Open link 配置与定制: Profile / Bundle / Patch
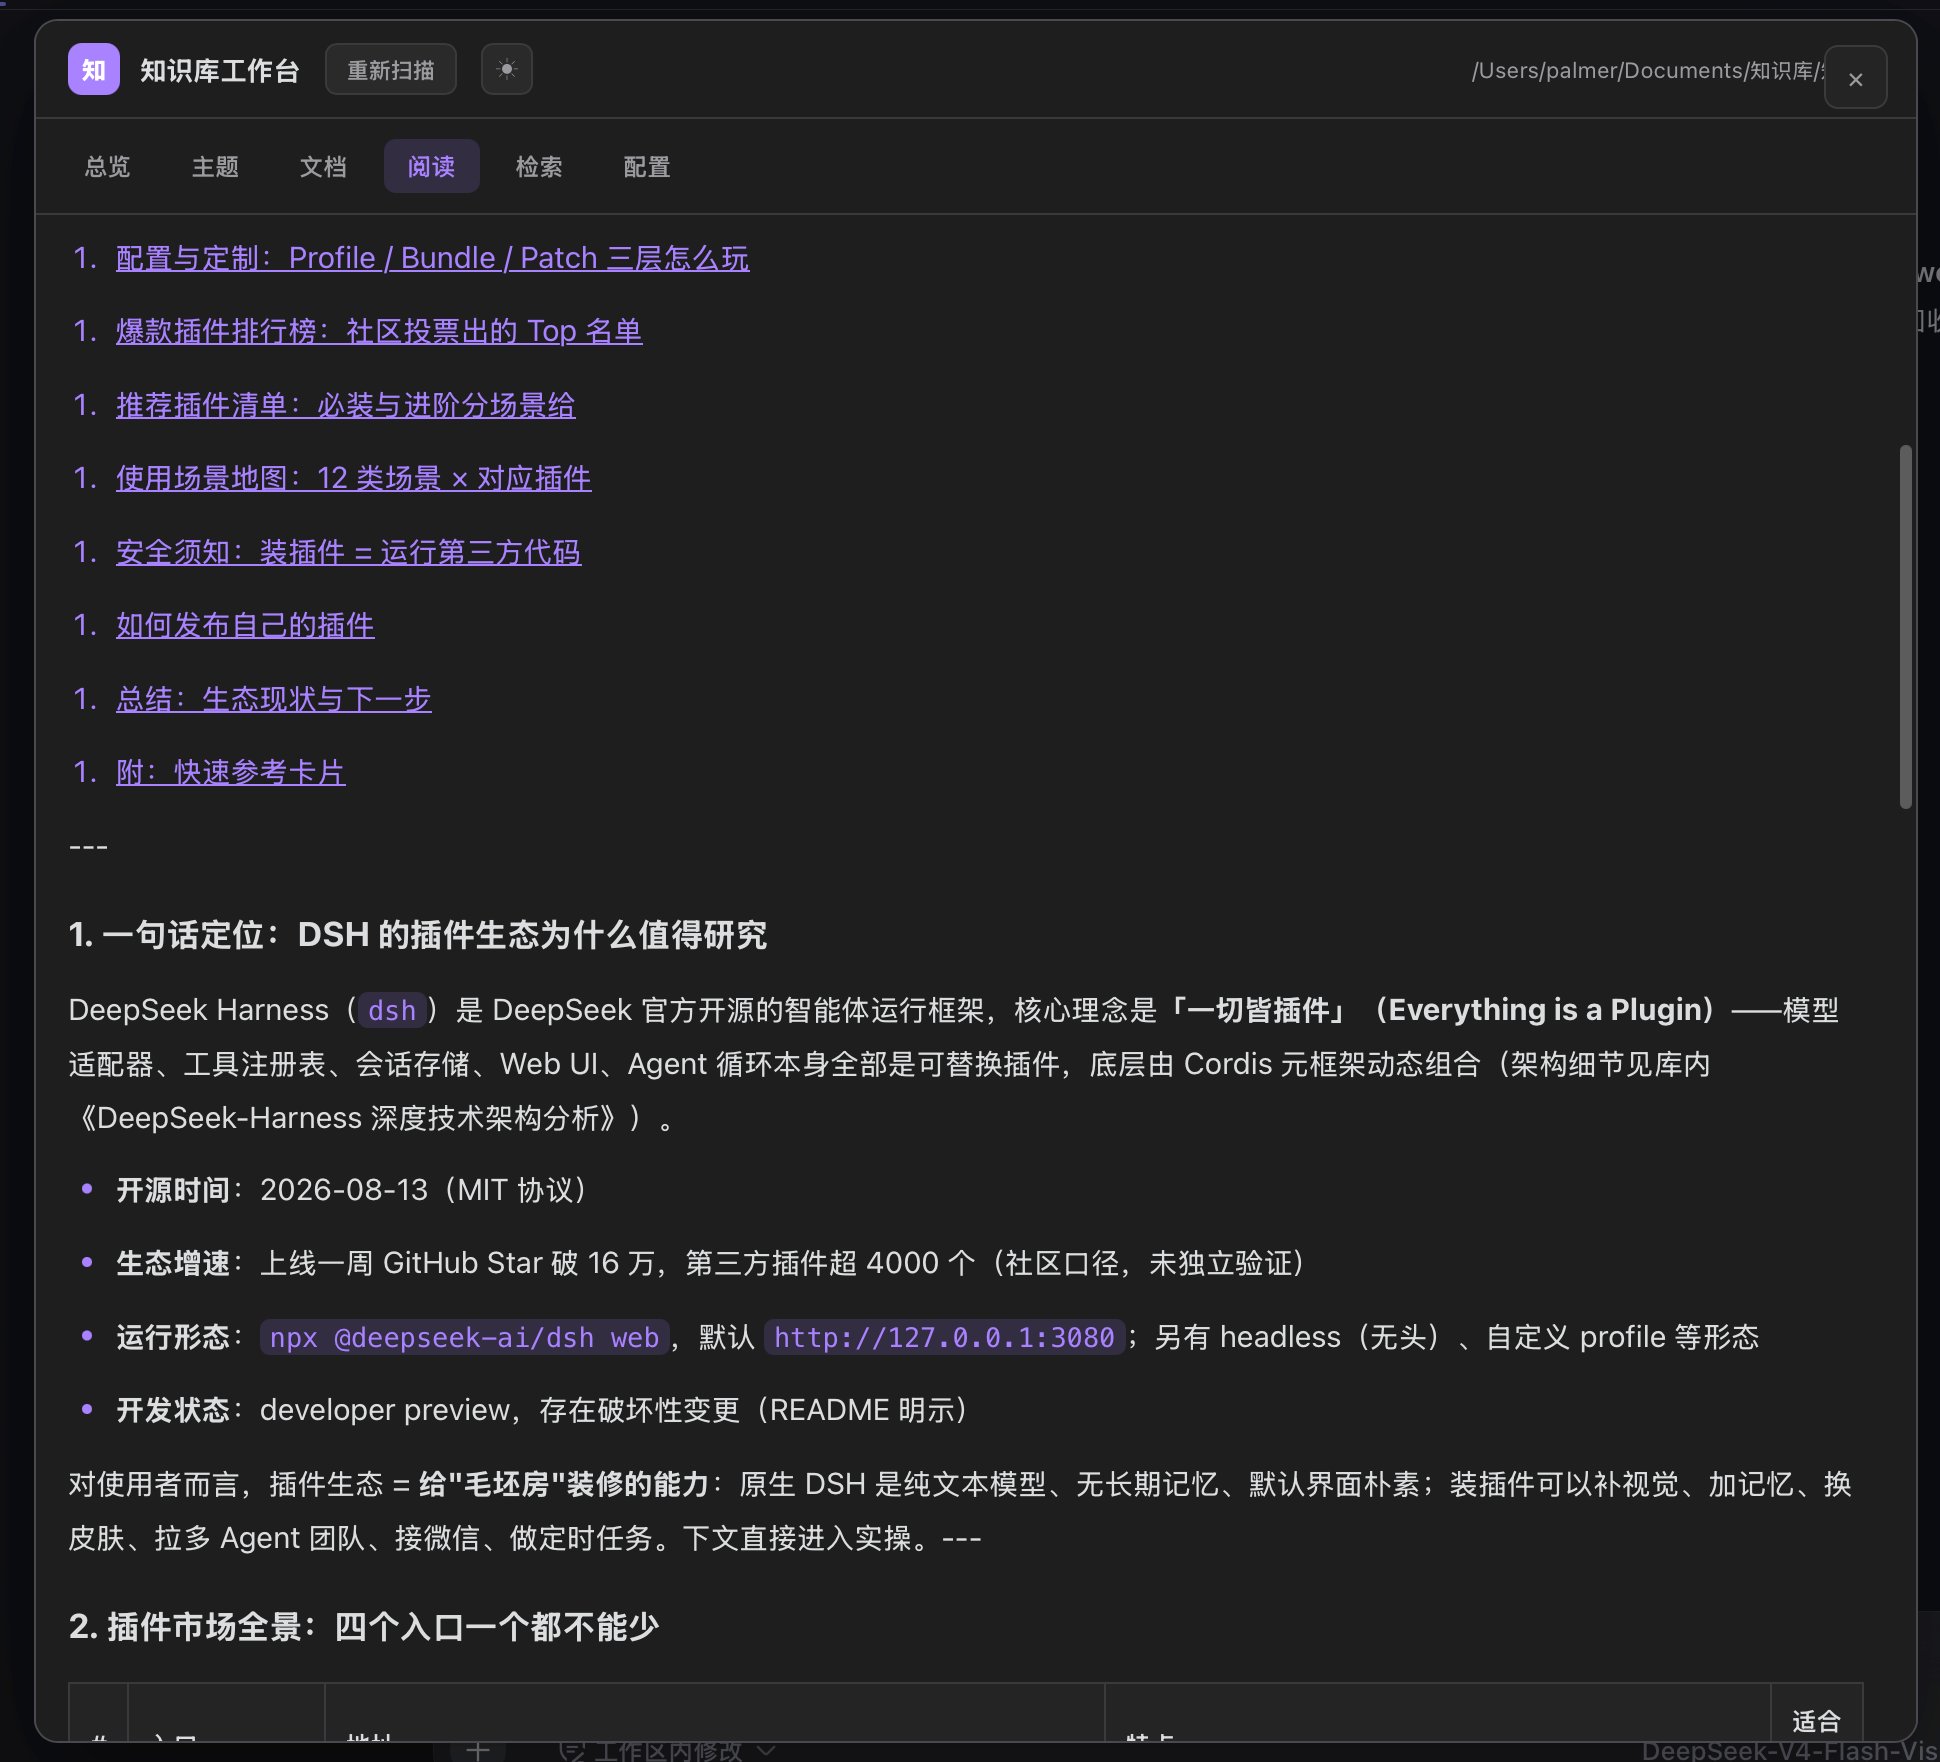The image size is (1940, 1762). (x=432, y=258)
